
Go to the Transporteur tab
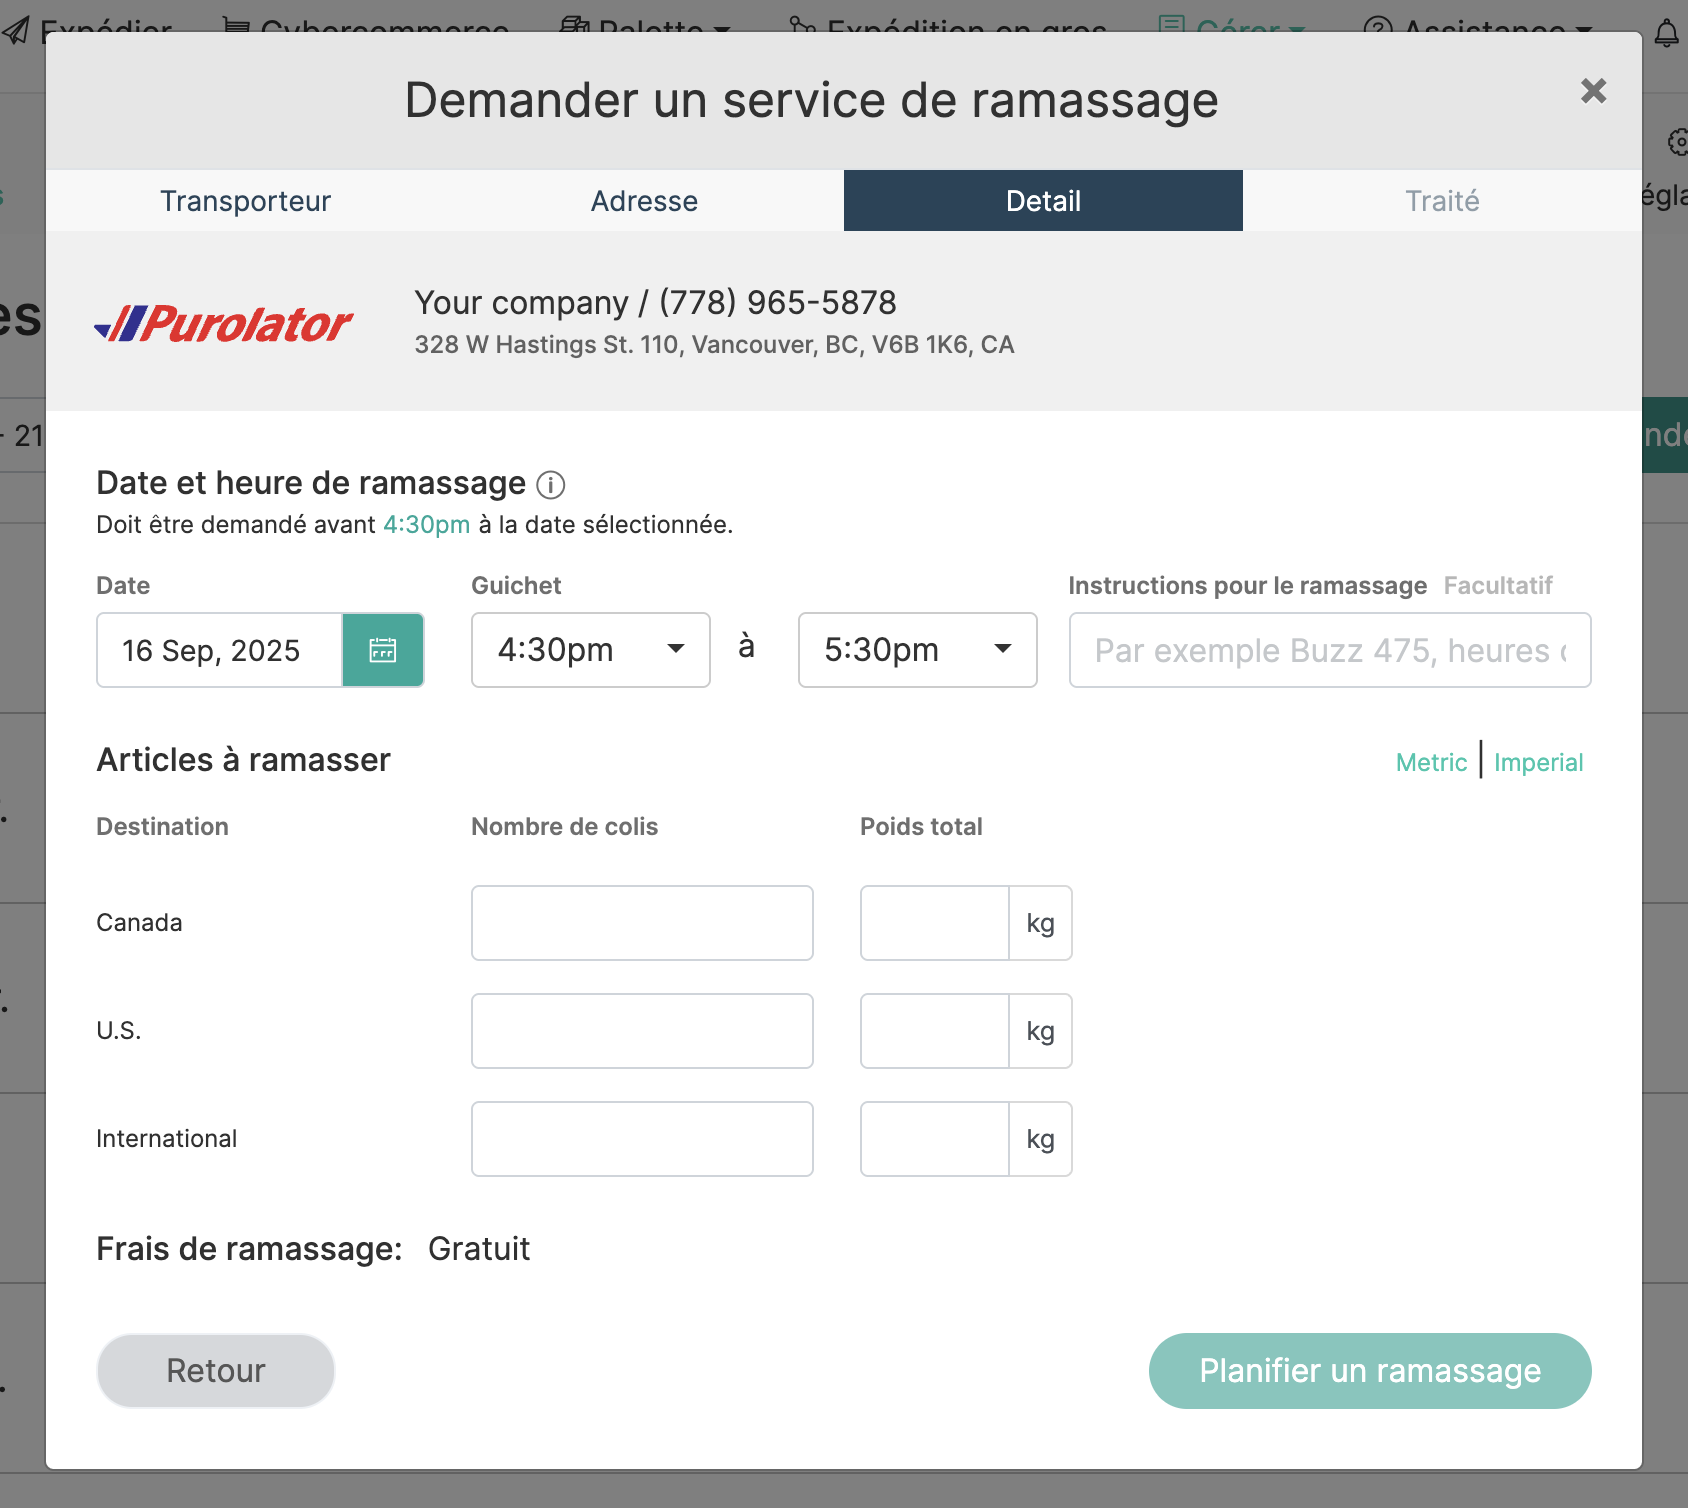click(x=245, y=201)
